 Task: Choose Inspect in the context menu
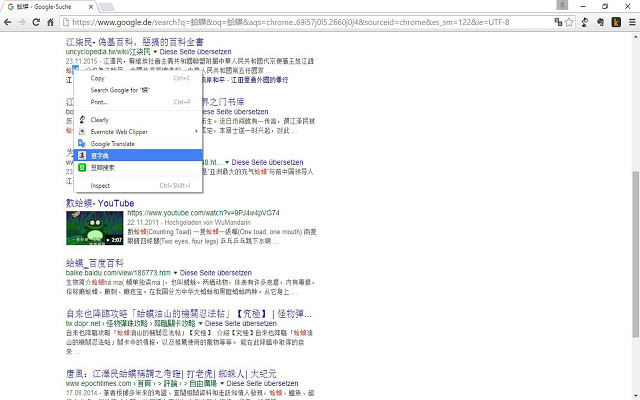click(138, 185)
